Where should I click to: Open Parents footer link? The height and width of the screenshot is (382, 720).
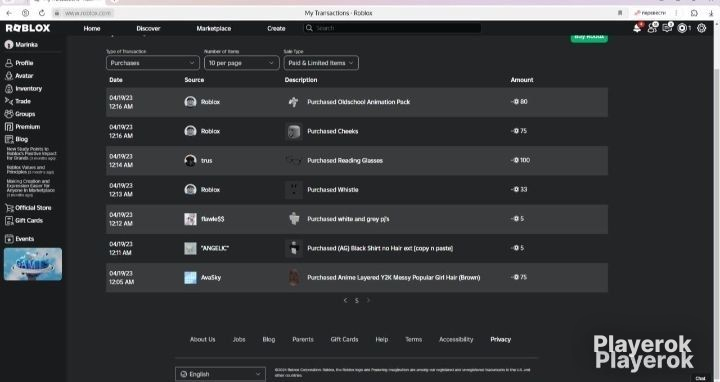point(303,339)
